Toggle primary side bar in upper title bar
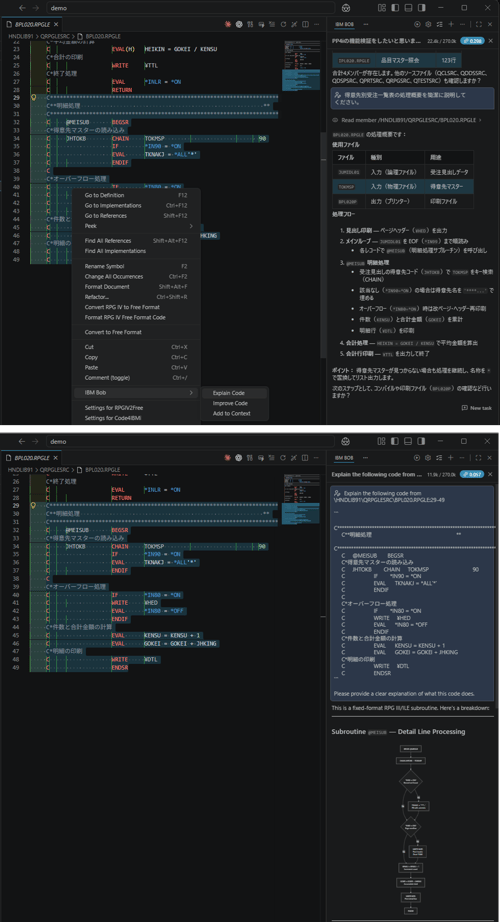The image size is (500, 922). click(x=395, y=8)
